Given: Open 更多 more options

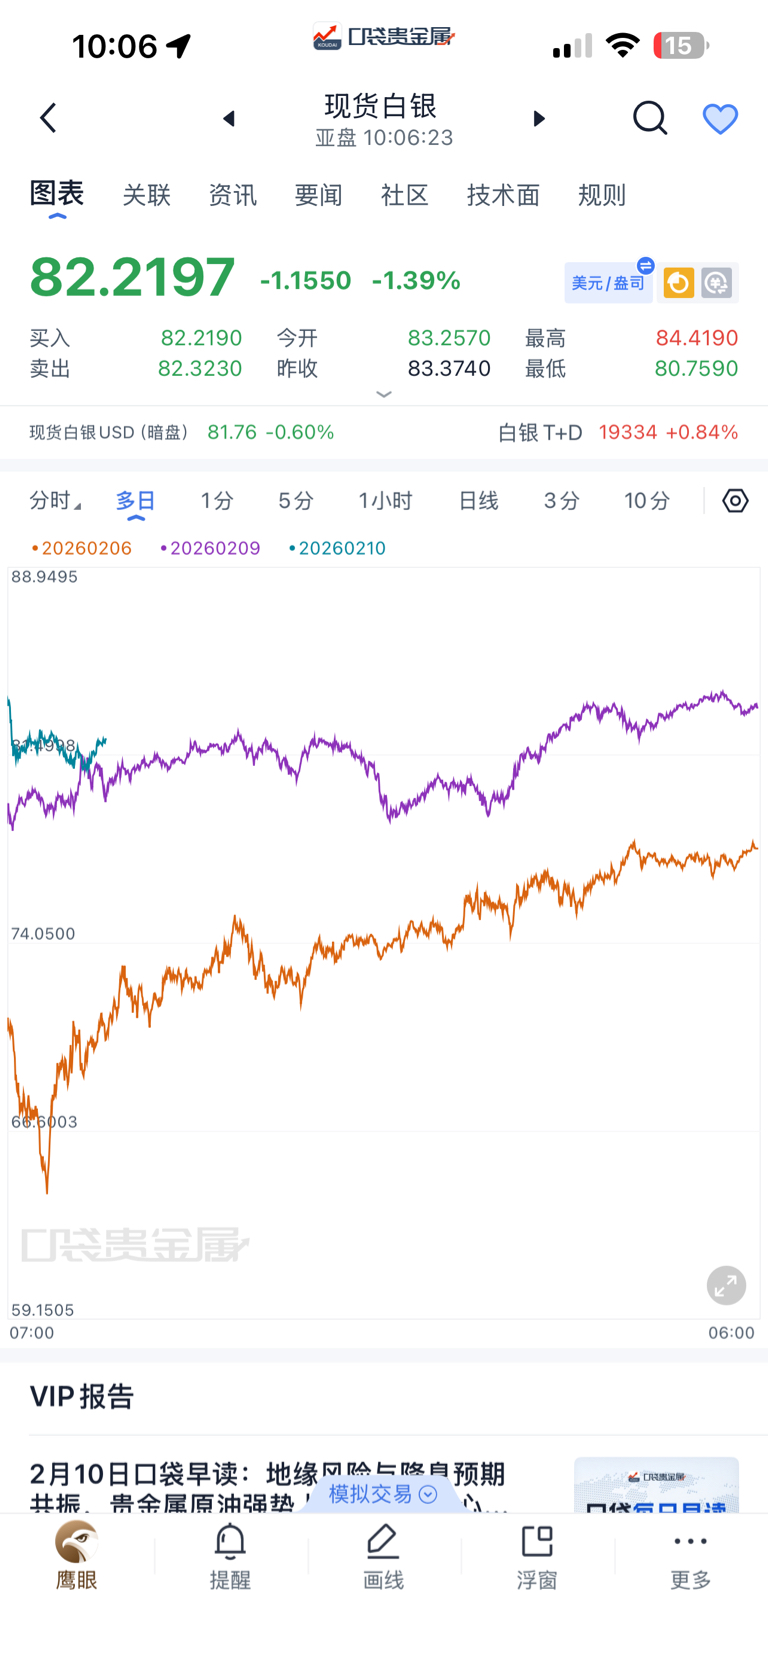Looking at the screenshot, I should (690, 1555).
